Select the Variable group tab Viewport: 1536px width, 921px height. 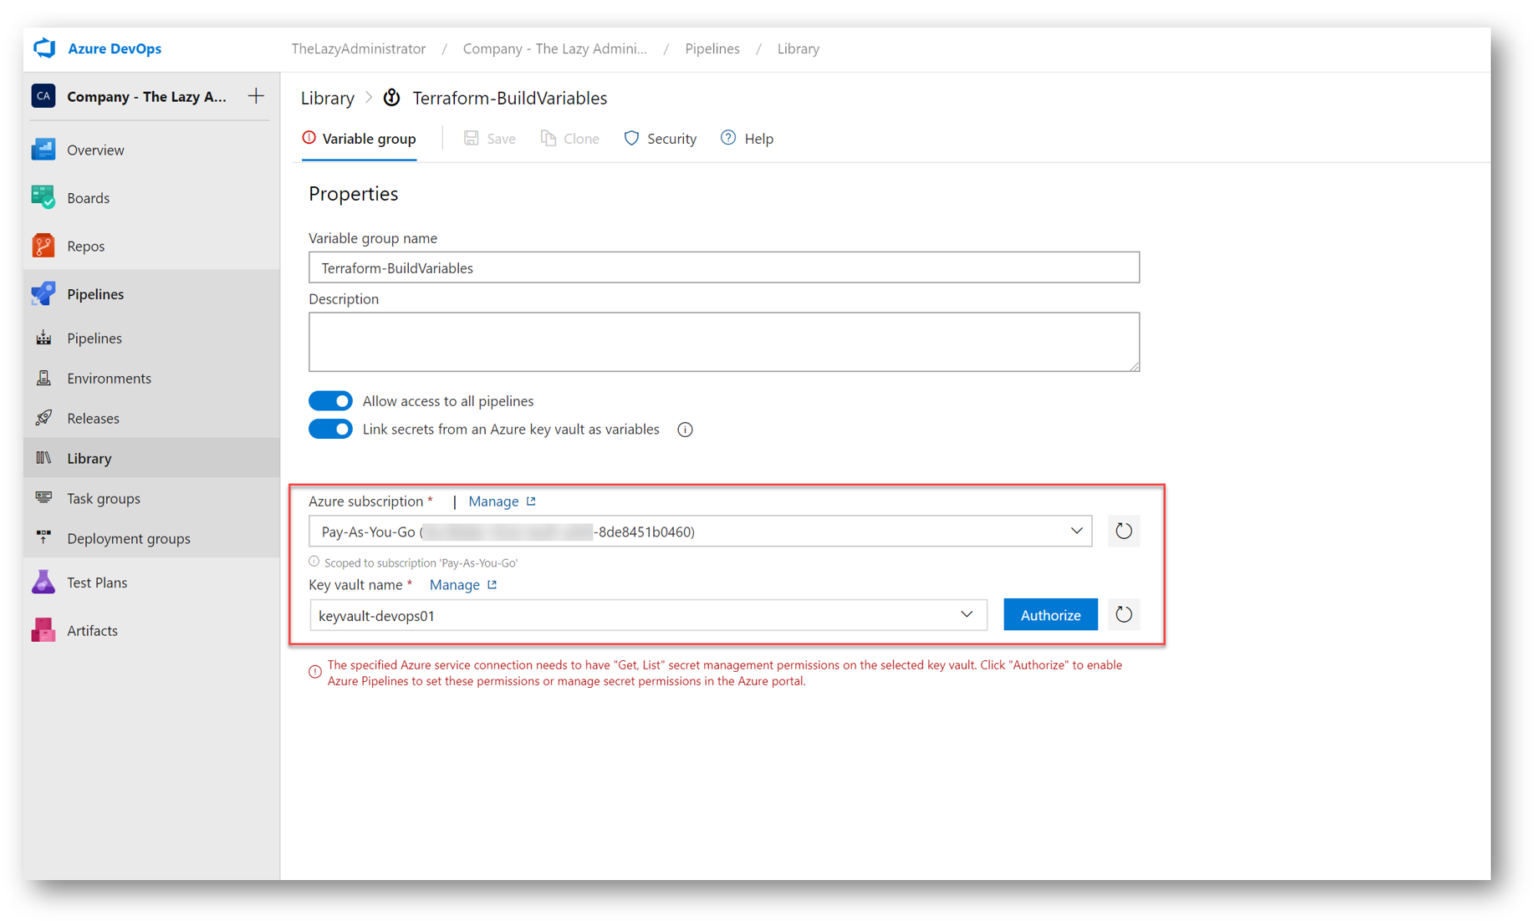tap(359, 139)
